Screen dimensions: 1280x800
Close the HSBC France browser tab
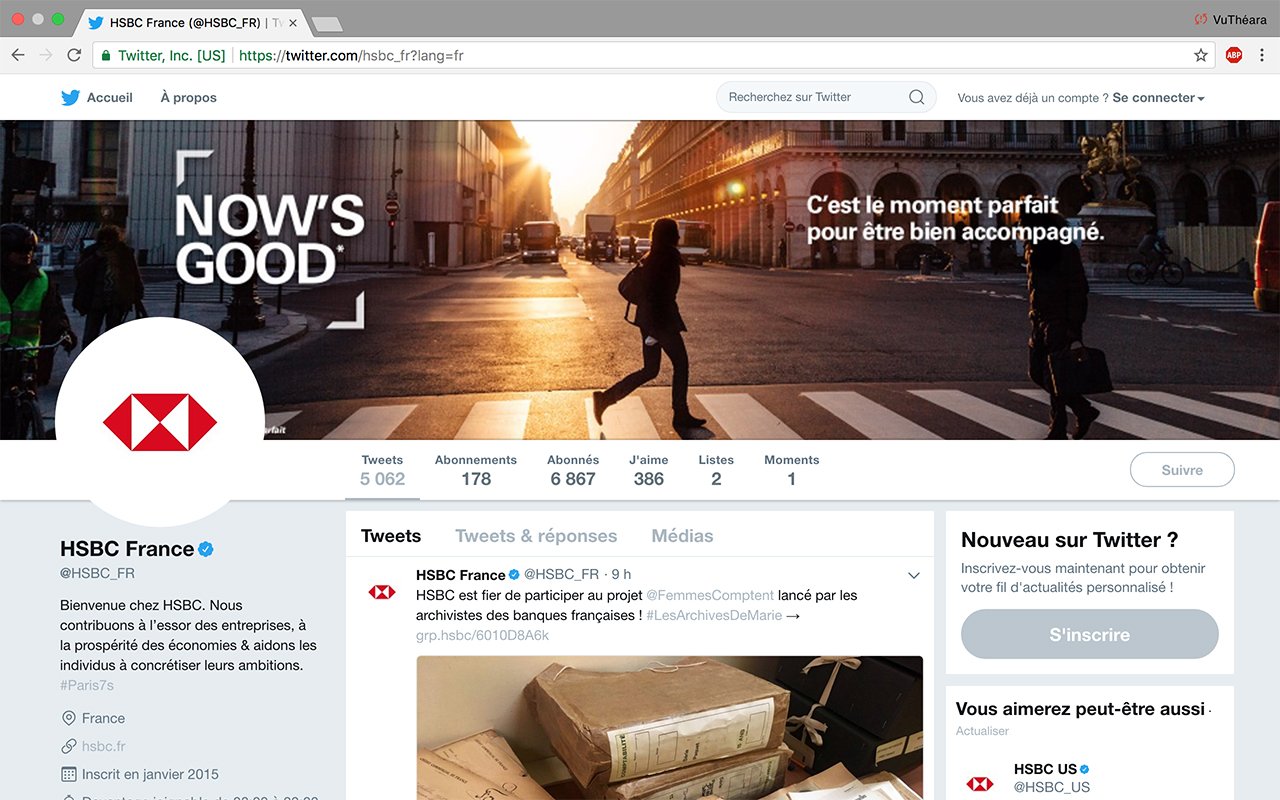(293, 22)
